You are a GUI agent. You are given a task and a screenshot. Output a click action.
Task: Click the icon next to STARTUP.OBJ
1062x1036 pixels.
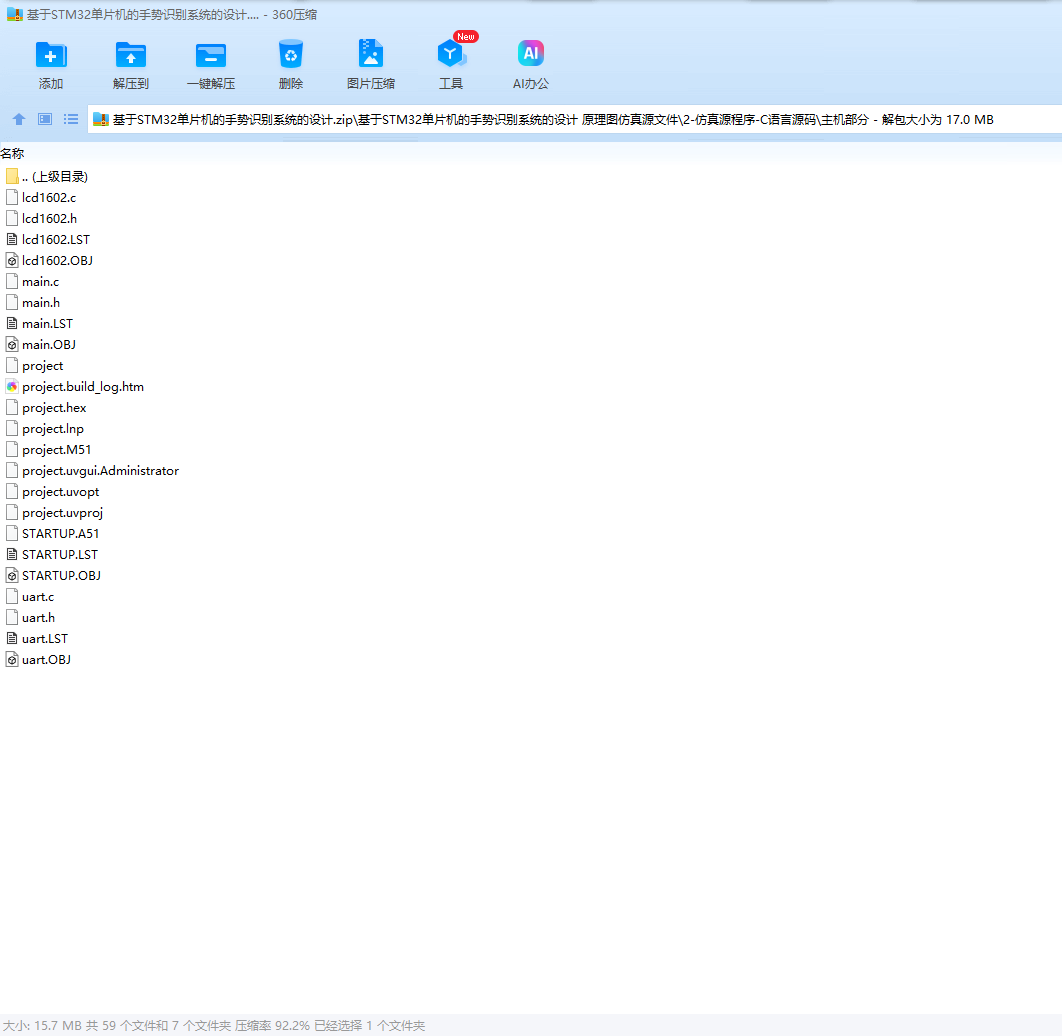pyautogui.click(x=12, y=576)
